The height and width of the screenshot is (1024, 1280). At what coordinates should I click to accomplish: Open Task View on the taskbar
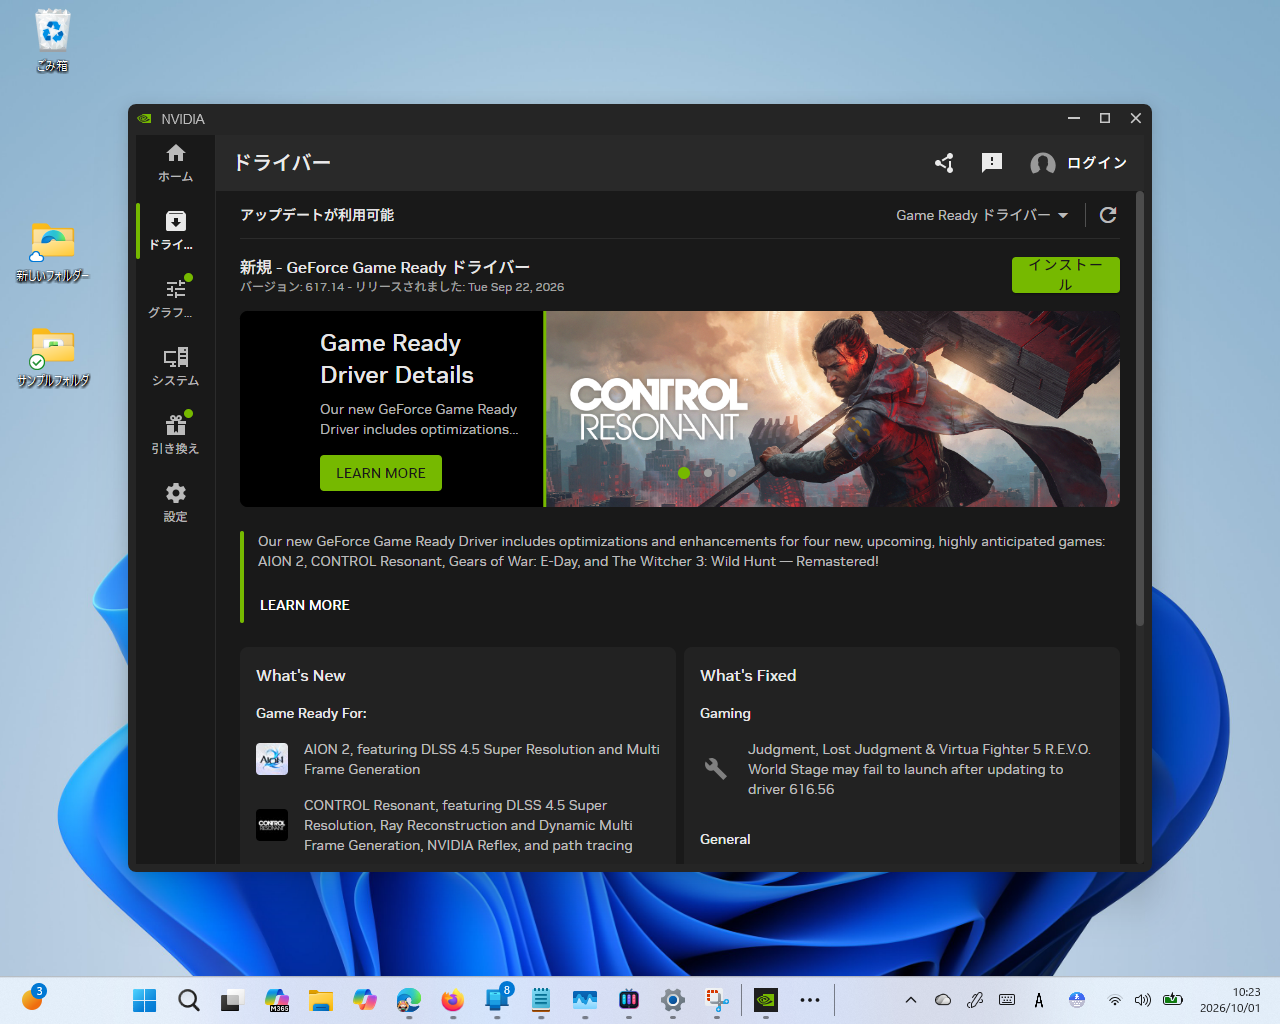click(x=233, y=1000)
